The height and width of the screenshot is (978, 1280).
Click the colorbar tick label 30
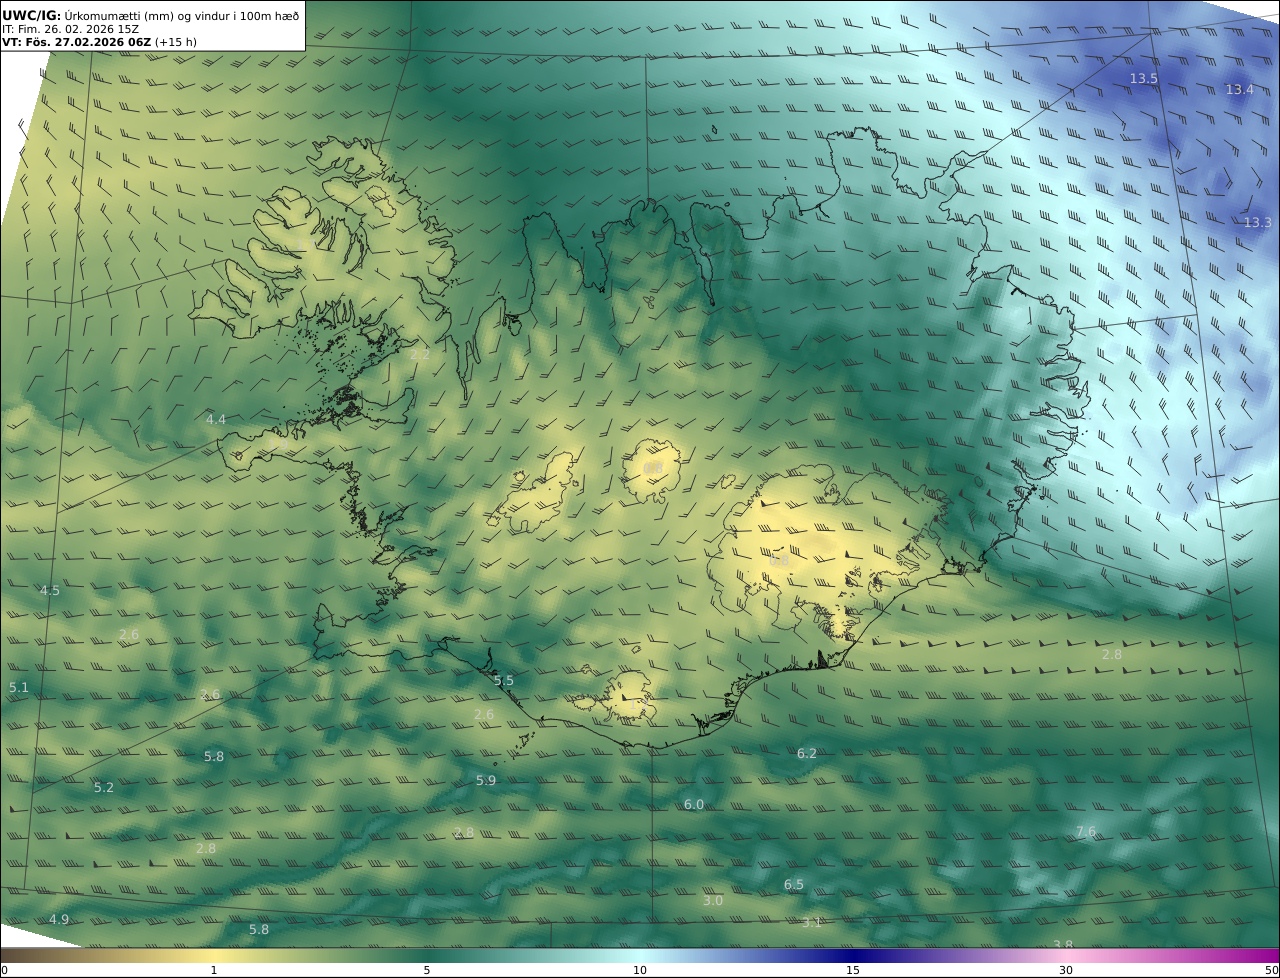(x=1066, y=970)
